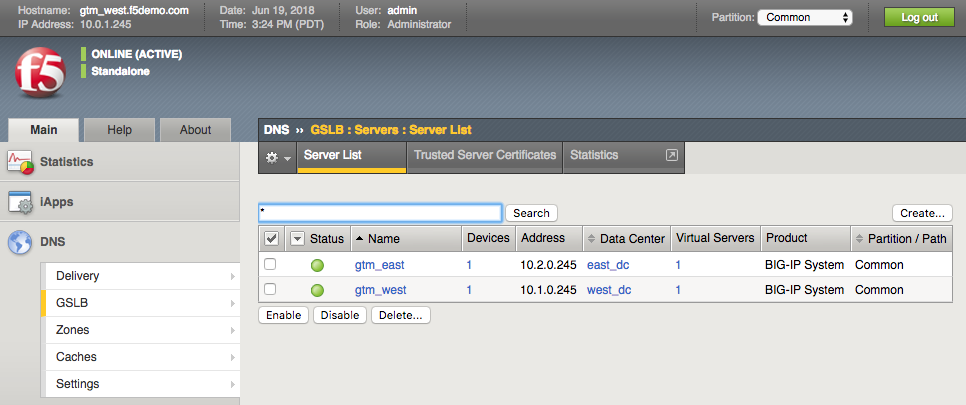This screenshot has height=405, width=966.
Task: Expand the Caches submenu
Action: (x=233, y=357)
